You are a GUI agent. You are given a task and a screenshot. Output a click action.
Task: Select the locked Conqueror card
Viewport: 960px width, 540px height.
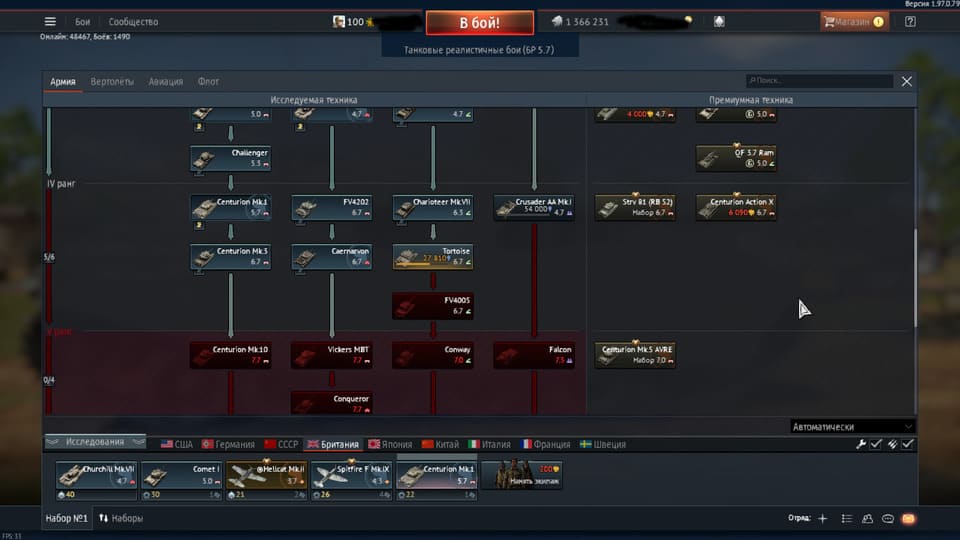click(x=332, y=403)
